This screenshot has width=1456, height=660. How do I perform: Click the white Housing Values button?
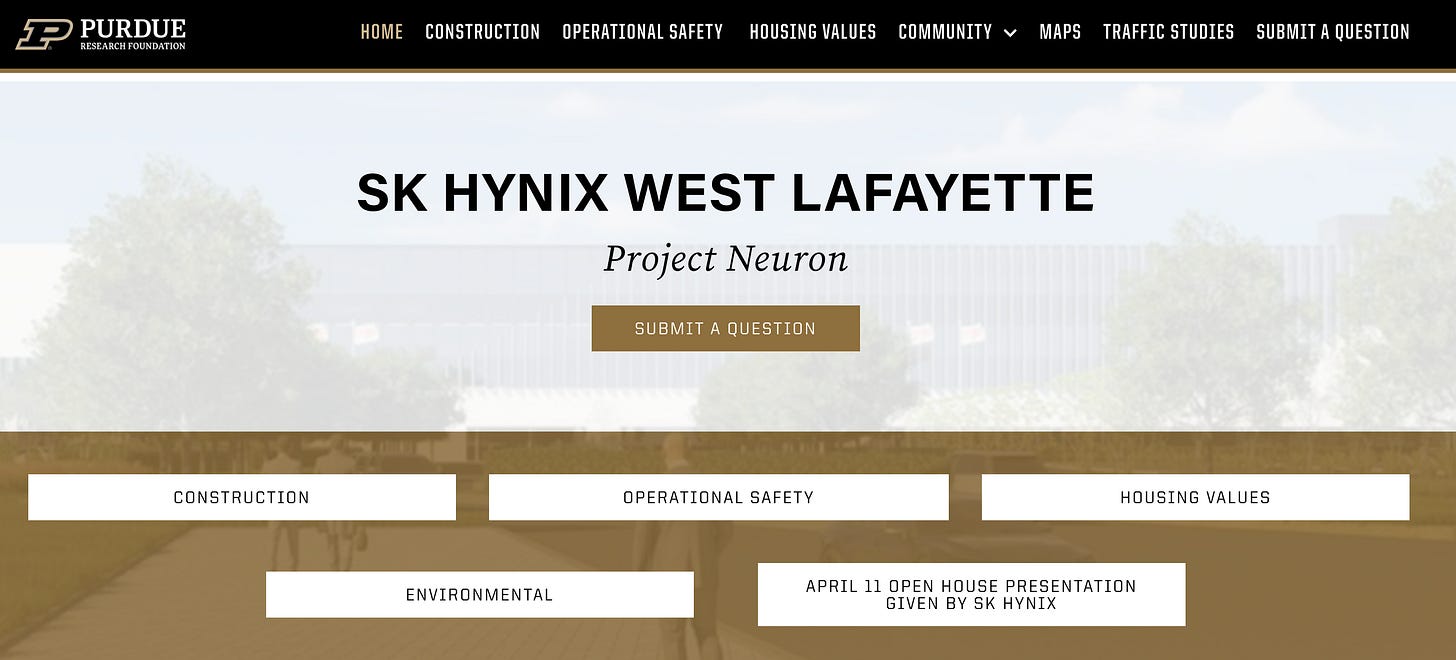(1196, 497)
